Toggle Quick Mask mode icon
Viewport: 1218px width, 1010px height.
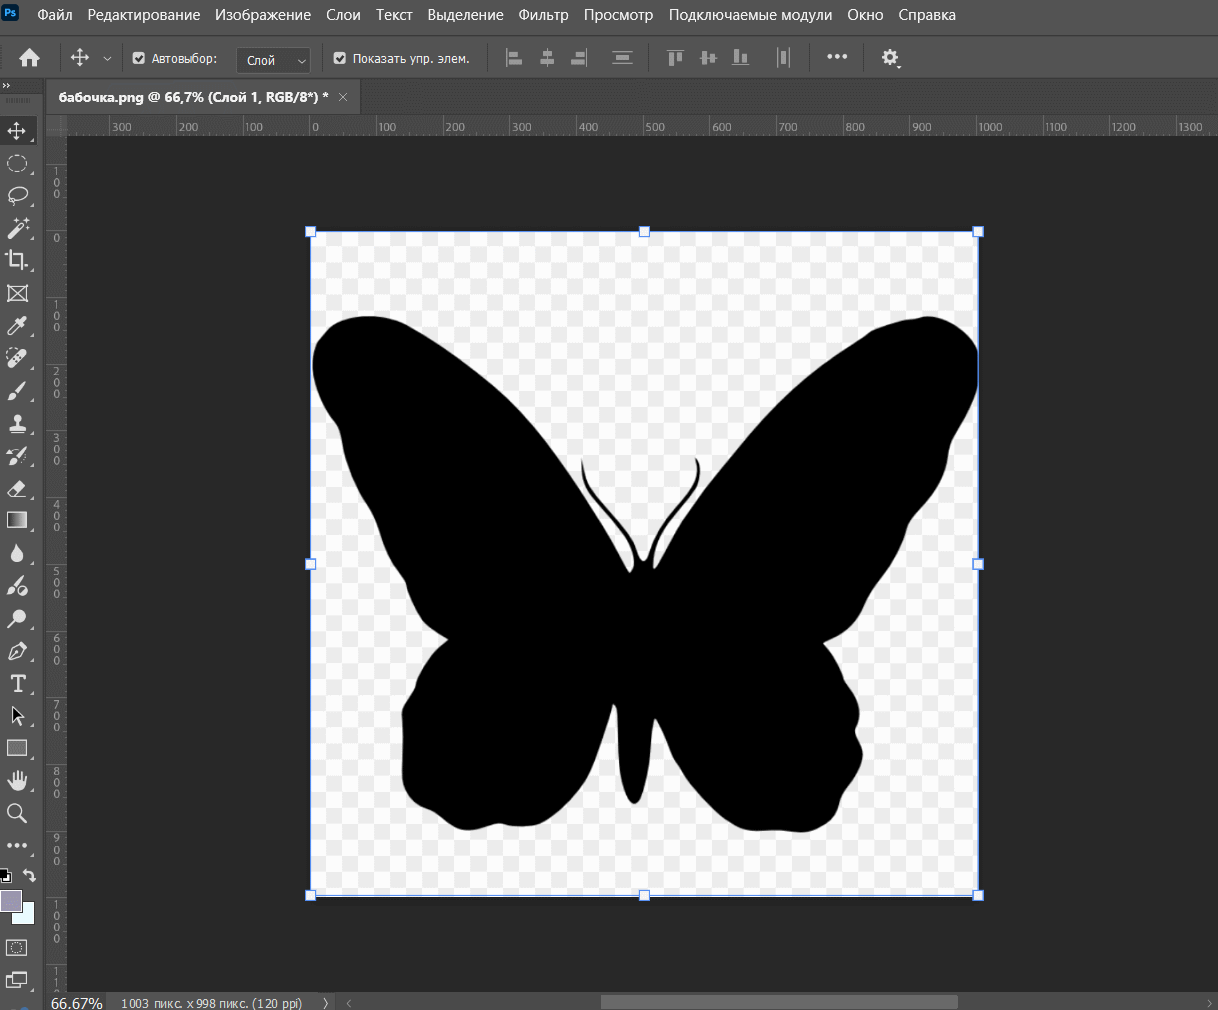tap(17, 947)
